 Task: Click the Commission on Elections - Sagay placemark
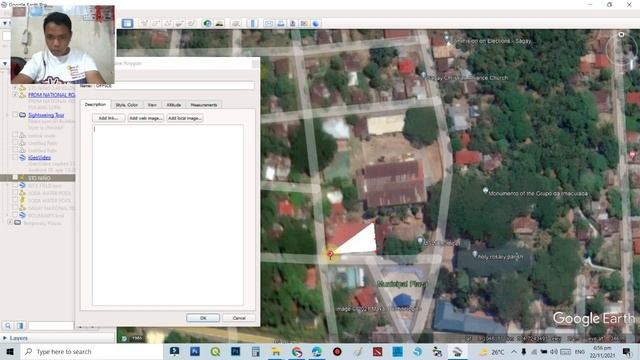pyautogui.click(x=489, y=41)
